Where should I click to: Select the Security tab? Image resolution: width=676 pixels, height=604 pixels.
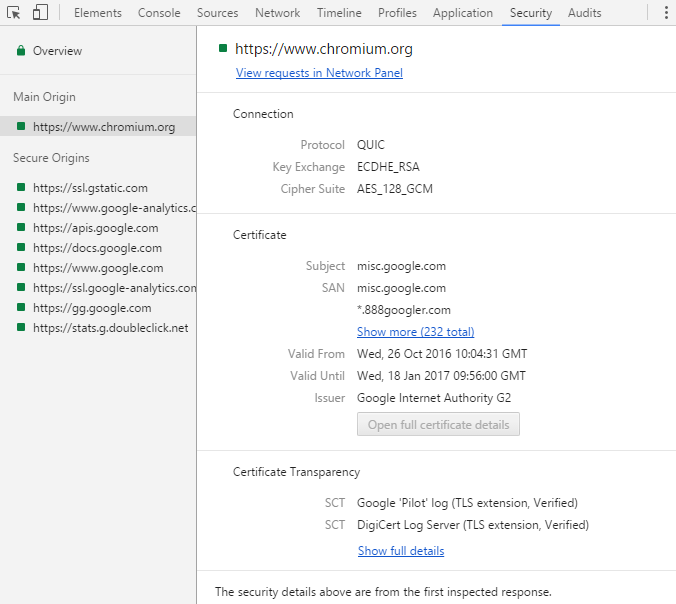[531, 13]
